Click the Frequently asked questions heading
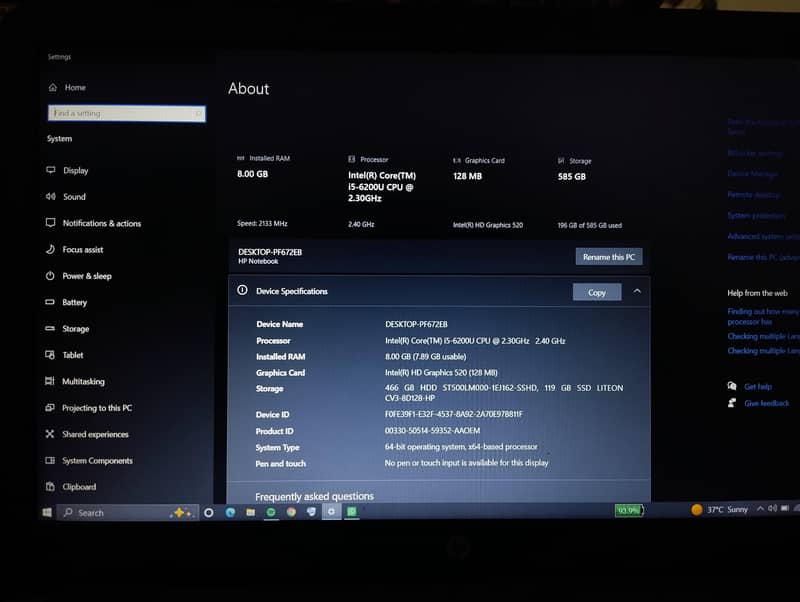This screenshot has height=602, width=800. click(314, 496)
